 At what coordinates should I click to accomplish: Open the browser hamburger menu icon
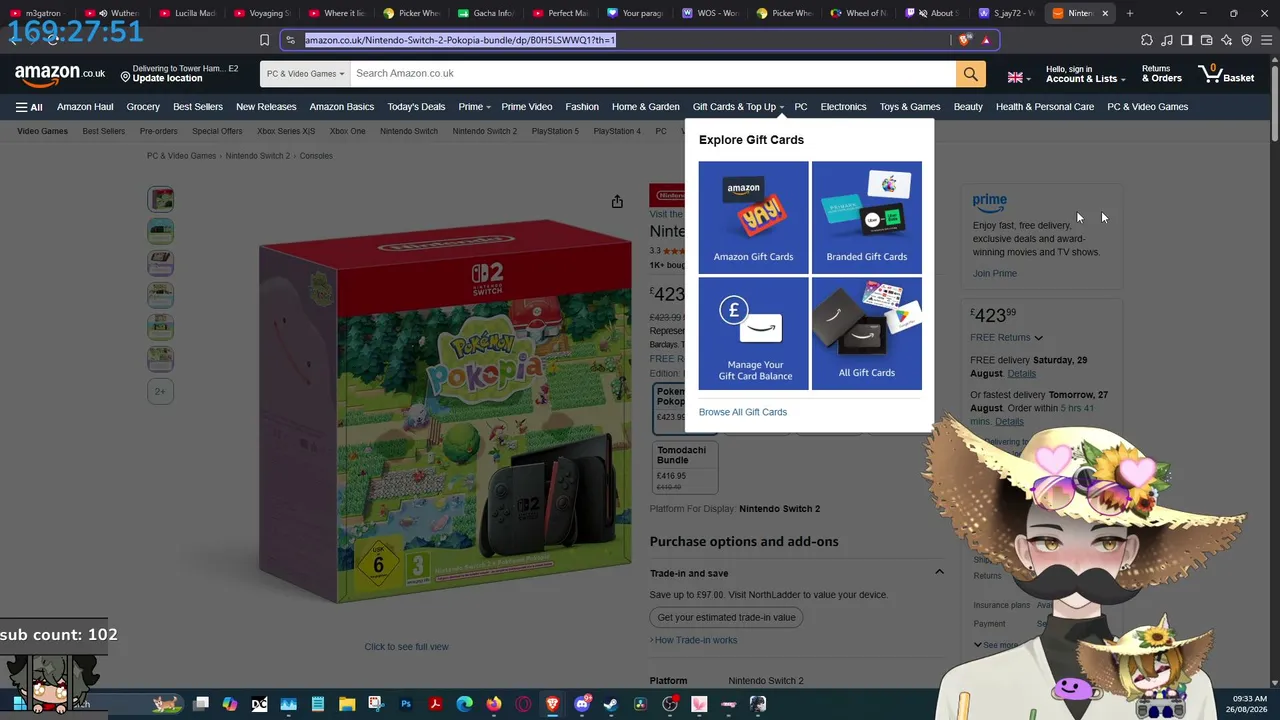(1266, 40)
